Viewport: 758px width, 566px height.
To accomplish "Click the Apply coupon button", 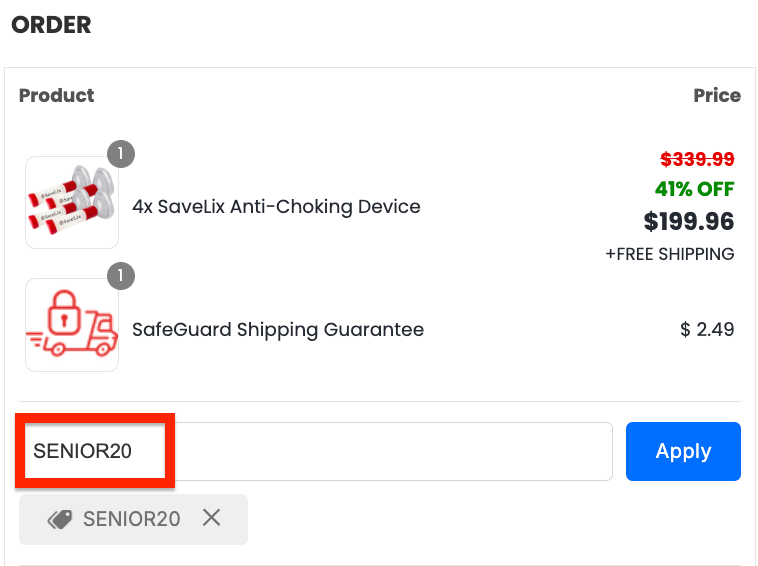I will point(683,451).
